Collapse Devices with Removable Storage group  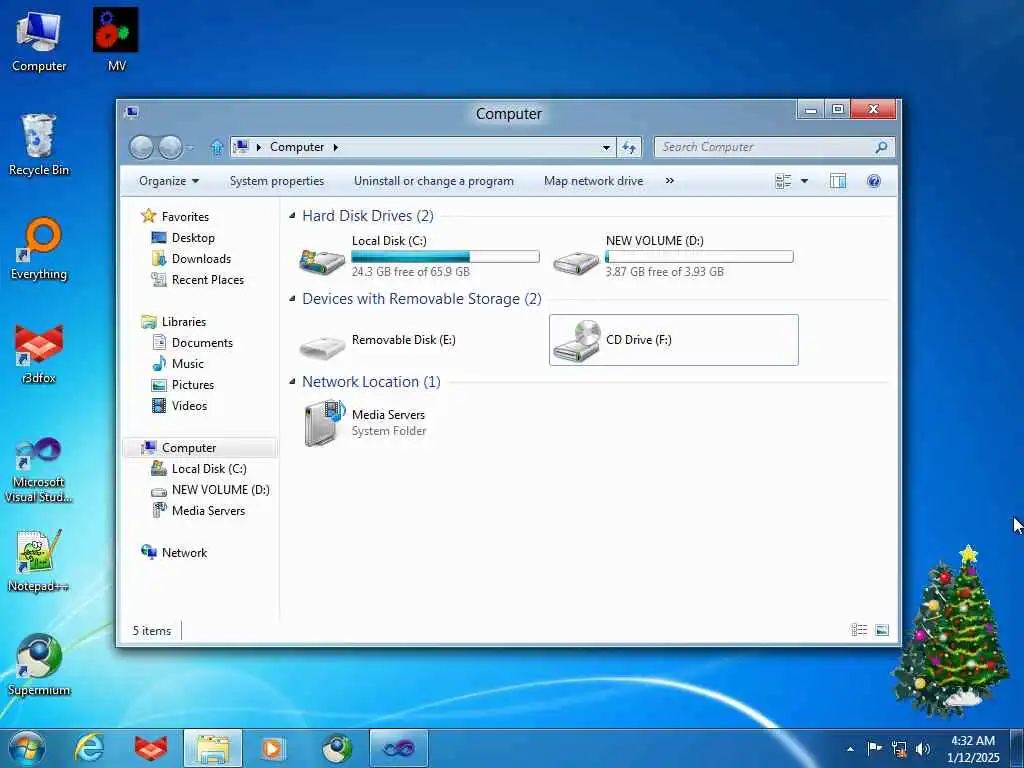click(293, 298)
